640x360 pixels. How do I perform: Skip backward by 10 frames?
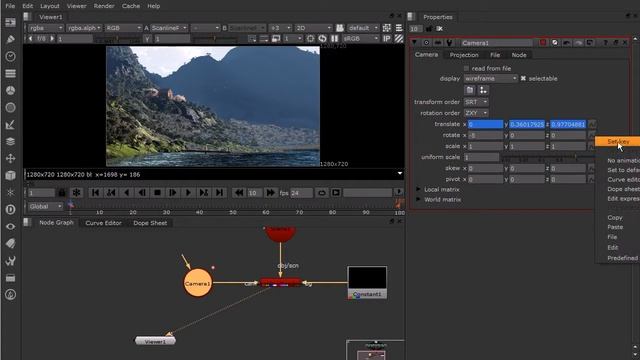(239, 193)
